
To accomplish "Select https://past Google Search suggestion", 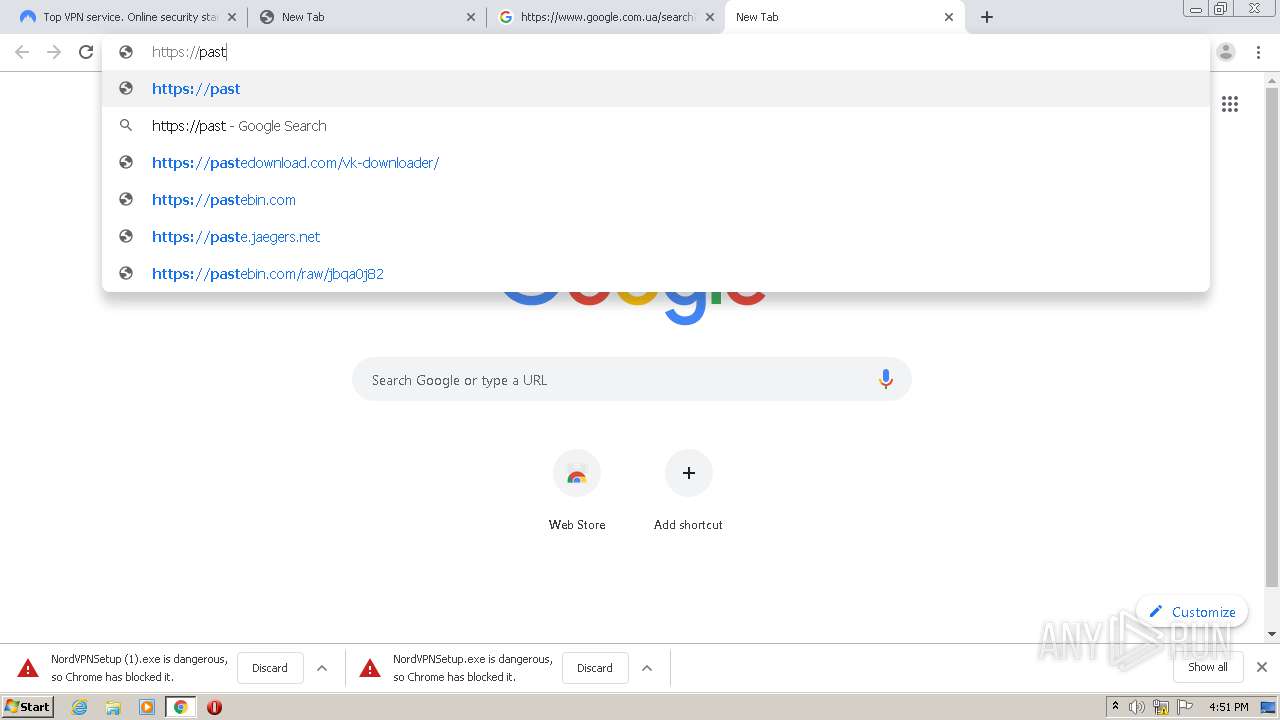I will 656,125.
